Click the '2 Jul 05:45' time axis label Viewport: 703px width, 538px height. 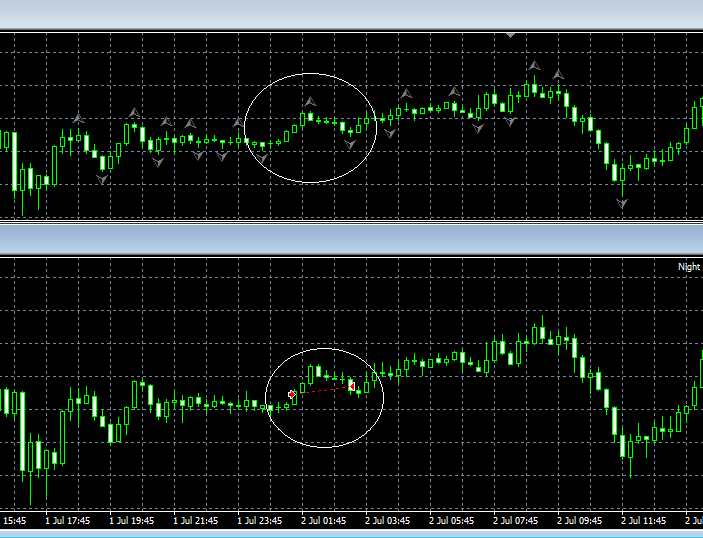pyautogui.click(x=452, y=521)
